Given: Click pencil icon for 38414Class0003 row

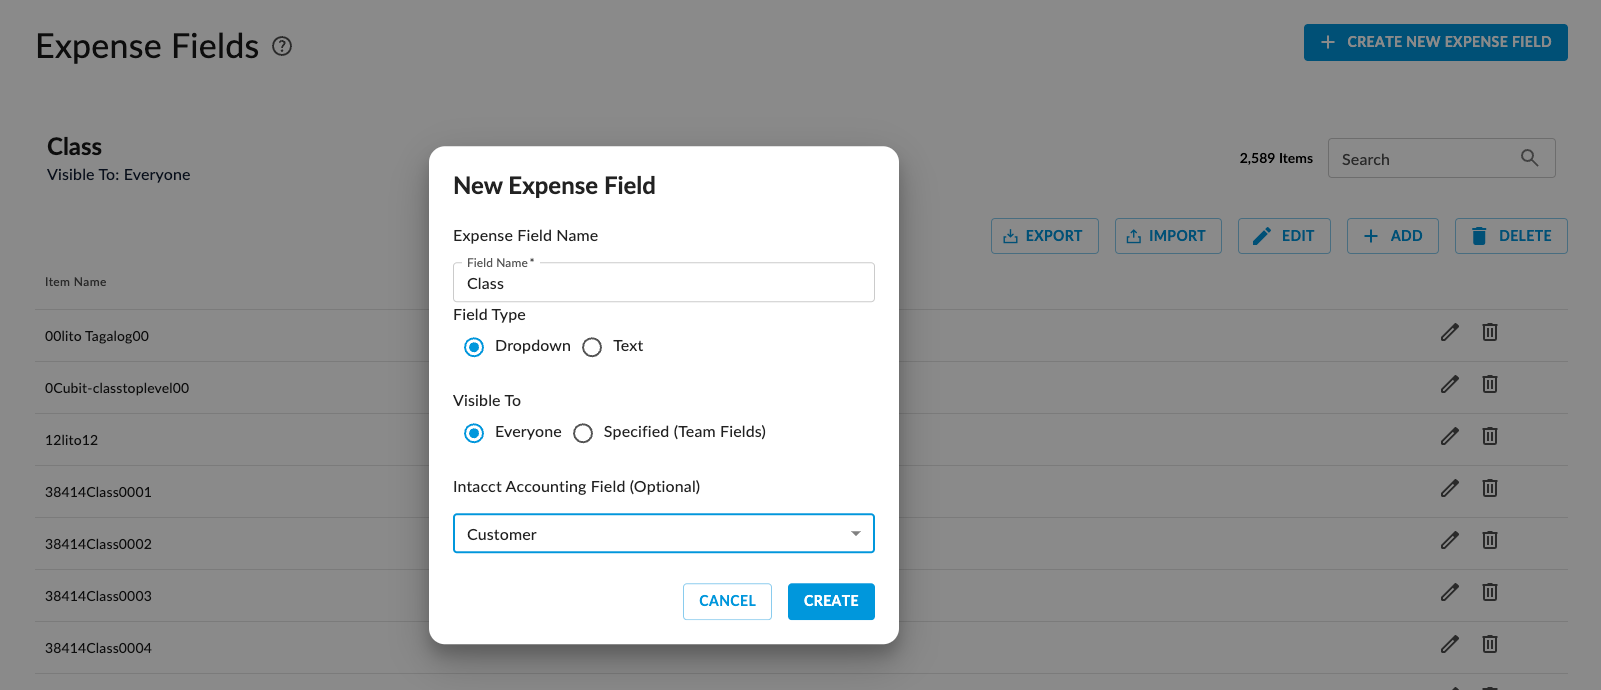Looking at the screenshot, I should [1449, 592].
